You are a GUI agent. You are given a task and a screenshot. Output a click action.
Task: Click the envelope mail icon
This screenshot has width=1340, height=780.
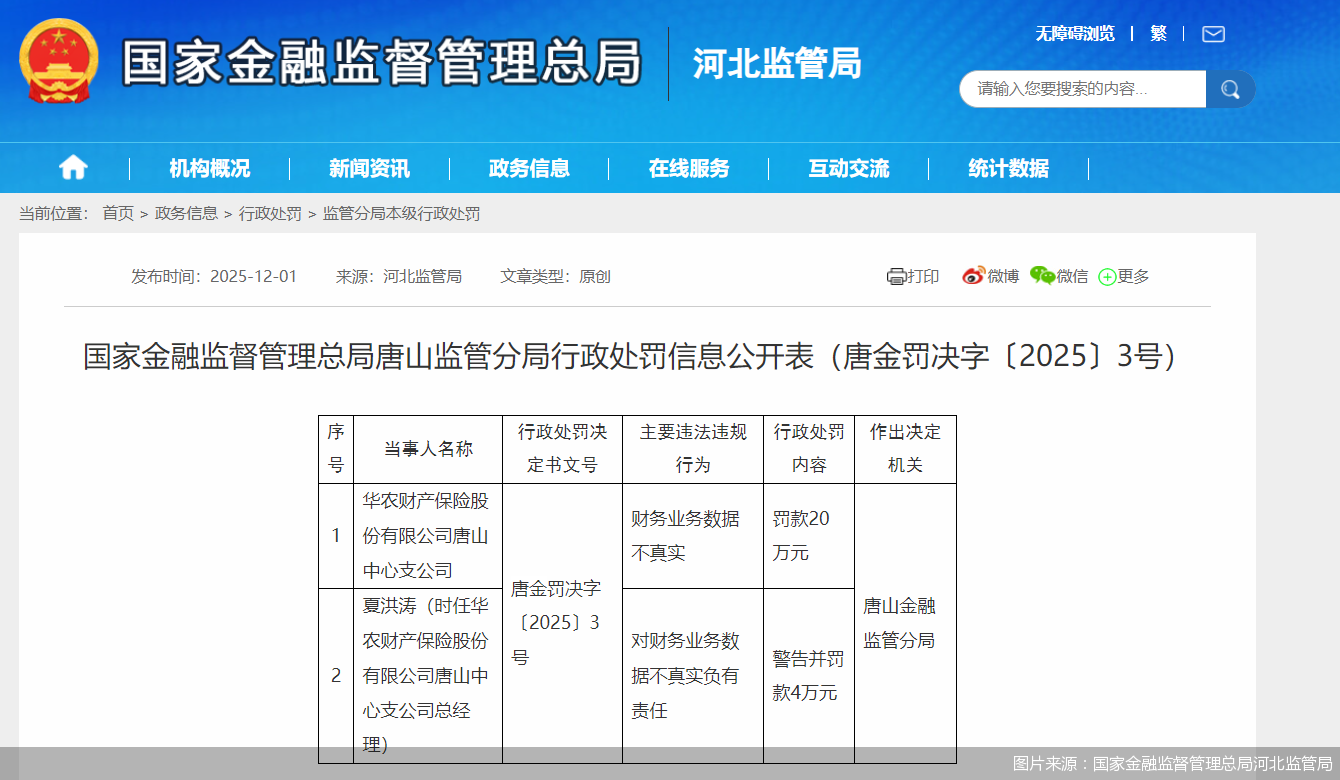click(x=1213, y=33)
